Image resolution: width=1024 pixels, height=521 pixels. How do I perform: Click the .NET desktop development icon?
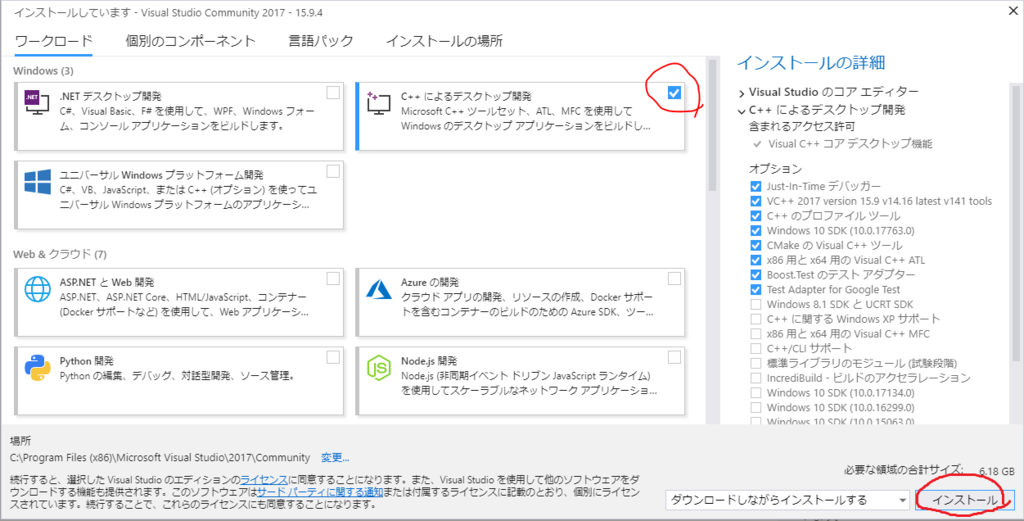click(x=37, y=103)
